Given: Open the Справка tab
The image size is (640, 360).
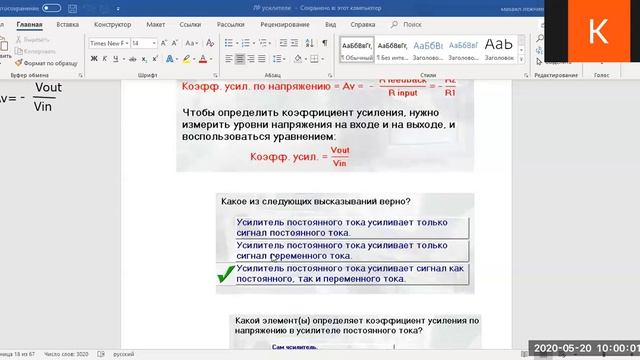Looking at the screenshot, I should click(362, 24).
